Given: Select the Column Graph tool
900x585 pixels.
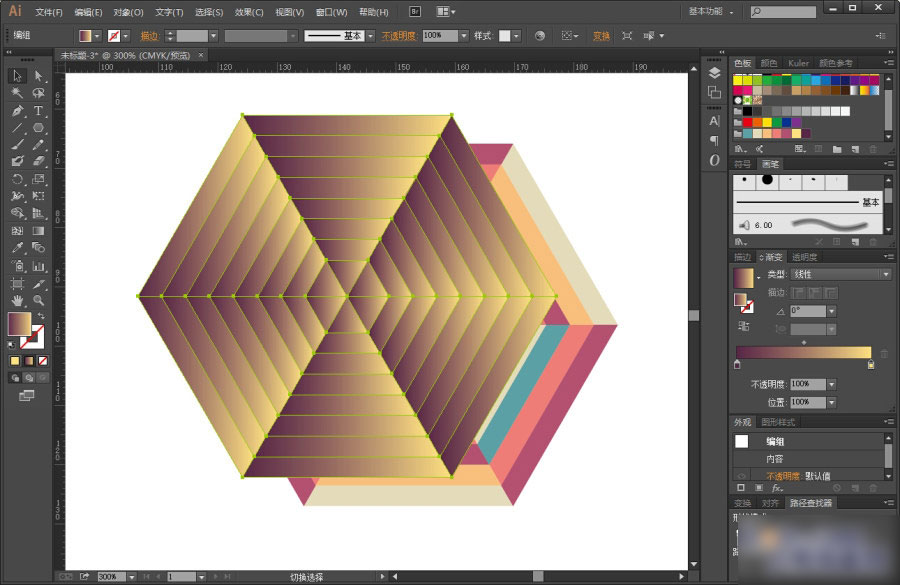Looking at the screenshot, I should [38, 266].
